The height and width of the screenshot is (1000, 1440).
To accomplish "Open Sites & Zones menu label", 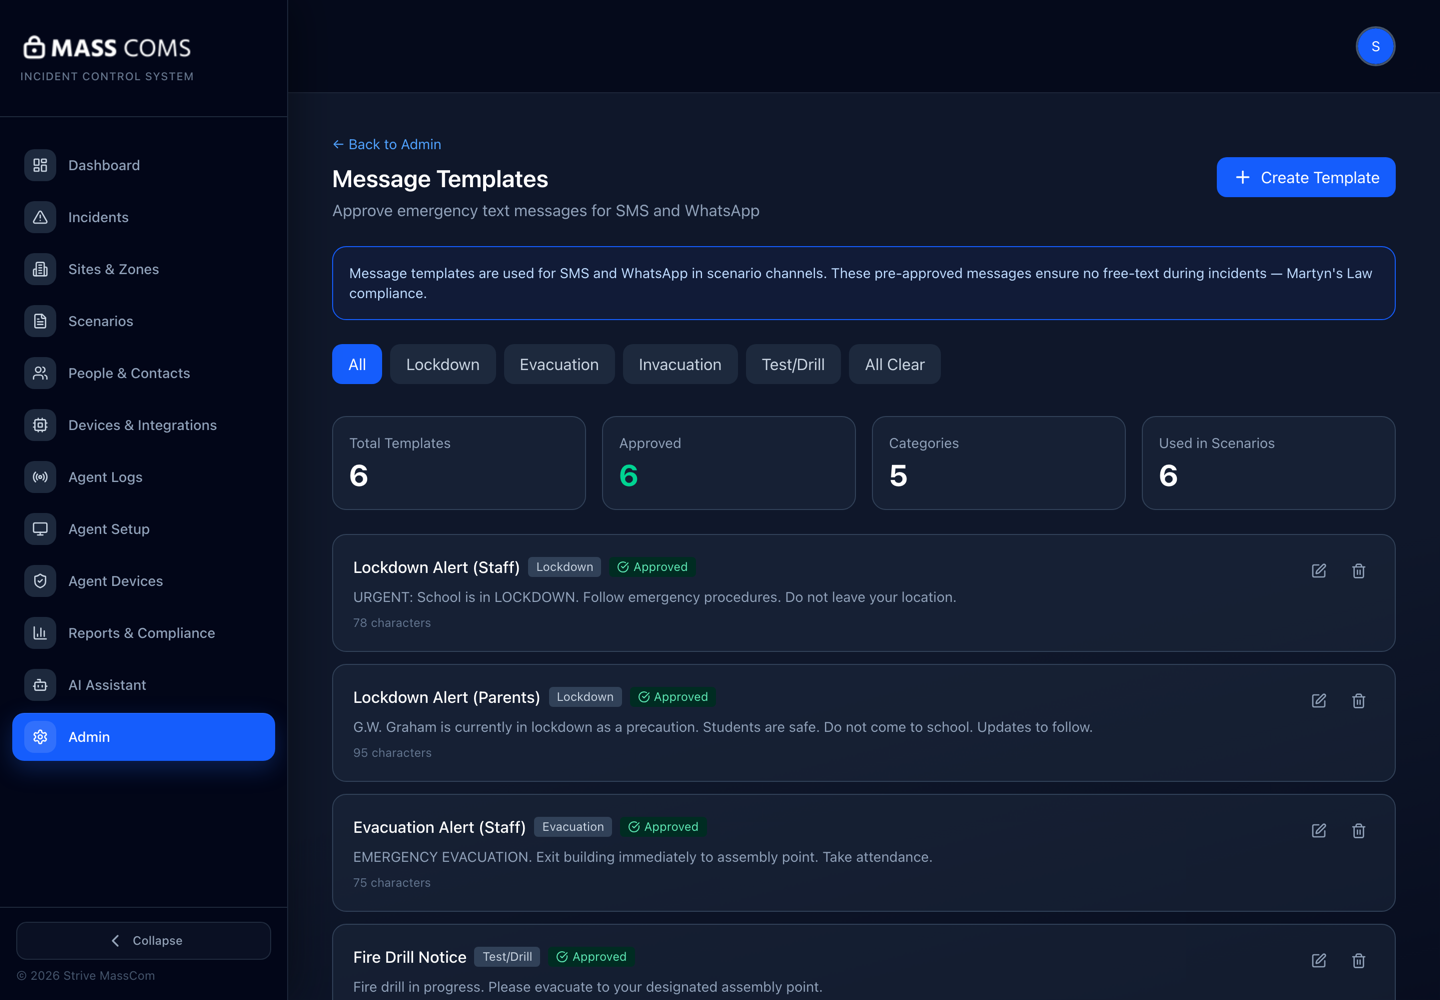I will tap(114, 269).
